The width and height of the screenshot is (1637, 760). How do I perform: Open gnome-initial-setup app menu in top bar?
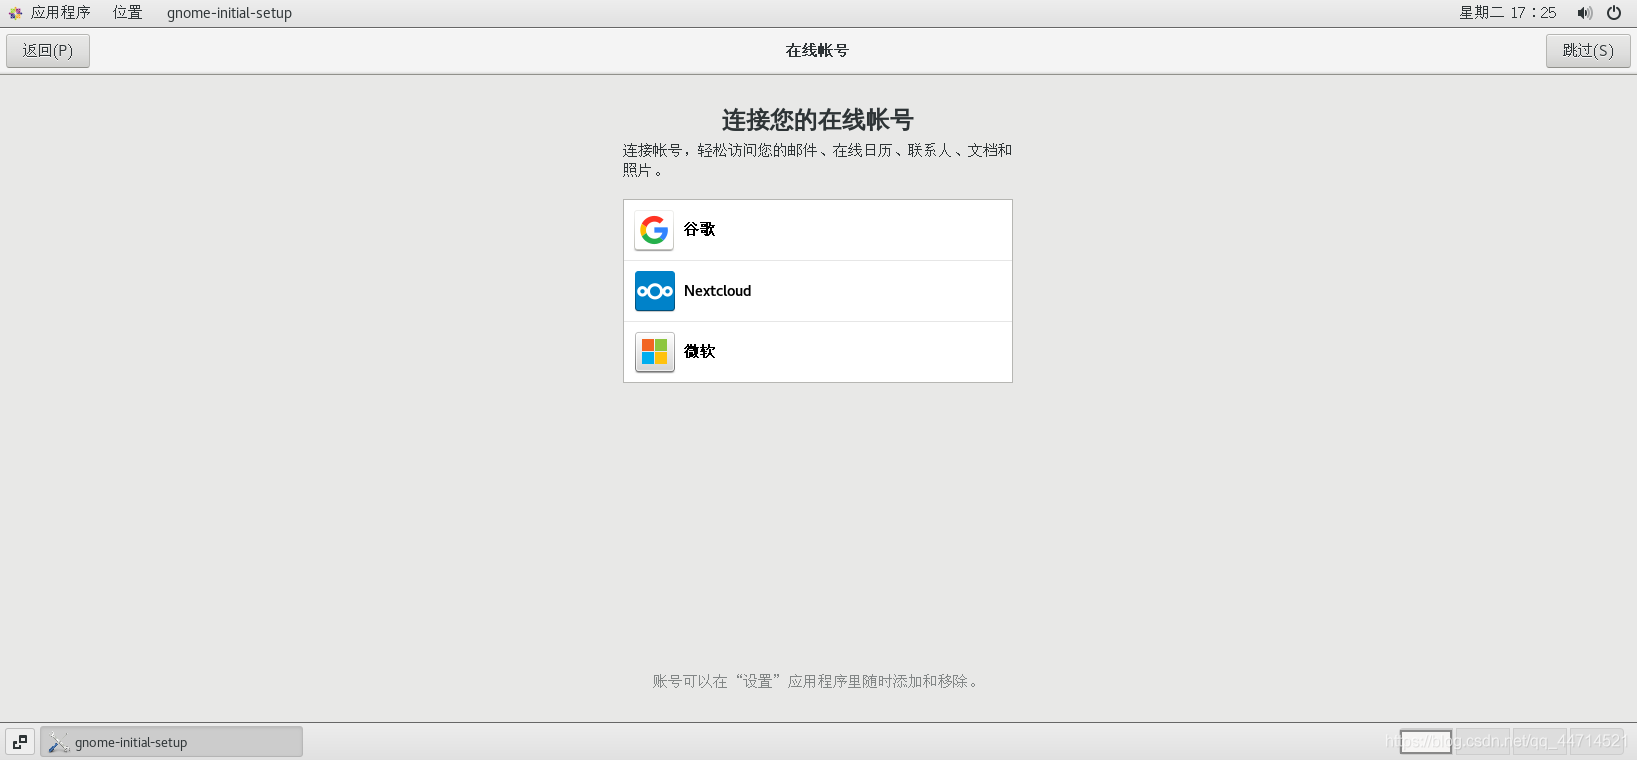click(x=229, y=13)
